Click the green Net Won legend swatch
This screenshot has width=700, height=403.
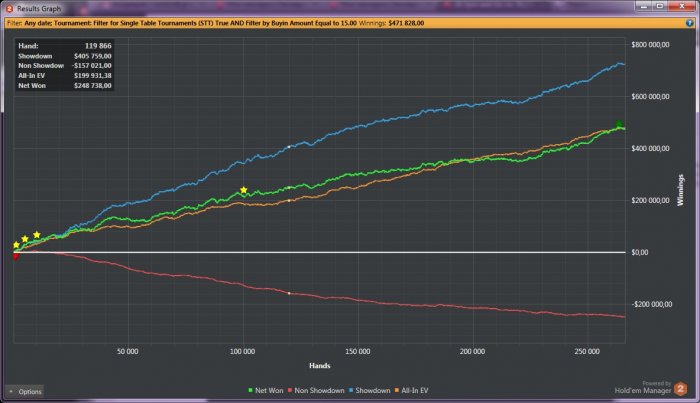coord(250,391)
